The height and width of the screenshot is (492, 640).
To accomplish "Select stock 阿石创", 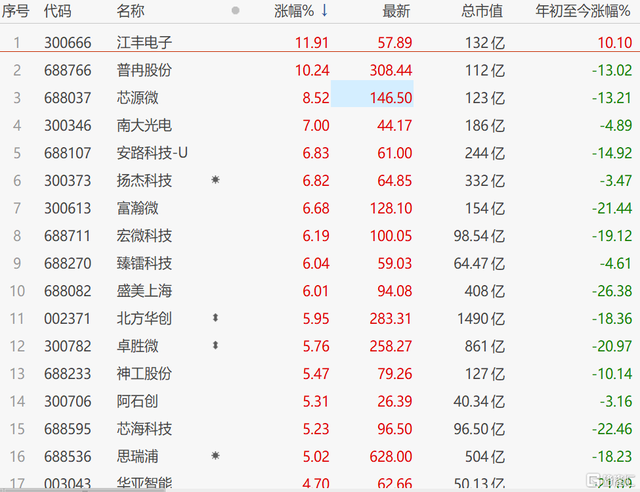I will [x=138, y=401].
